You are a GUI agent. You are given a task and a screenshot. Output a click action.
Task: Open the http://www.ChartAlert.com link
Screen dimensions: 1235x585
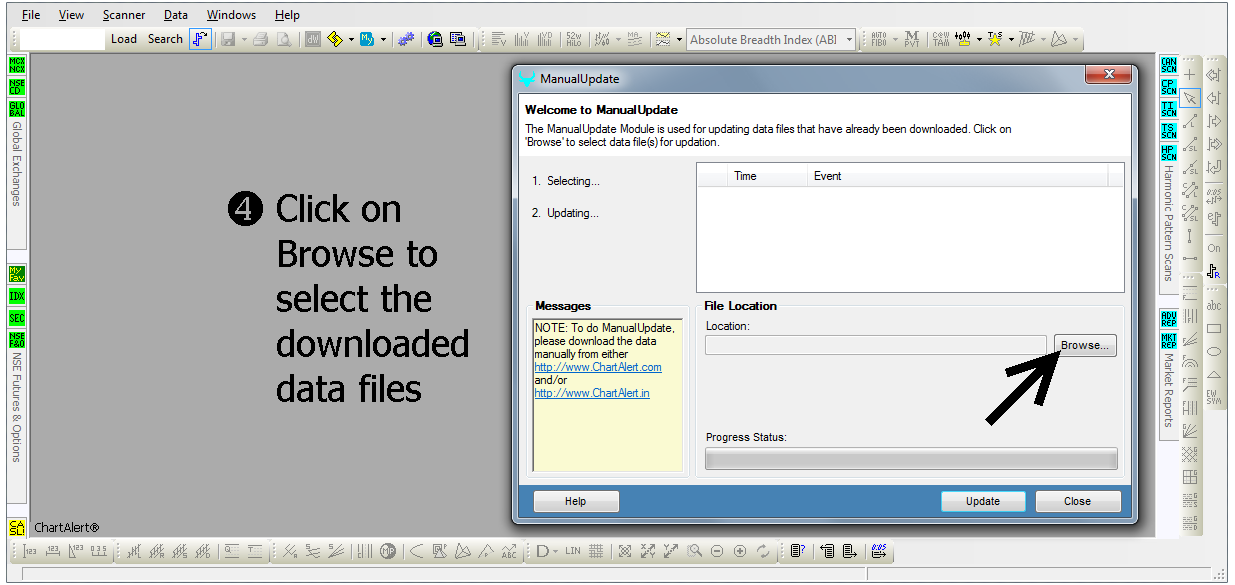pyautogui.click(x=598, y=367)
